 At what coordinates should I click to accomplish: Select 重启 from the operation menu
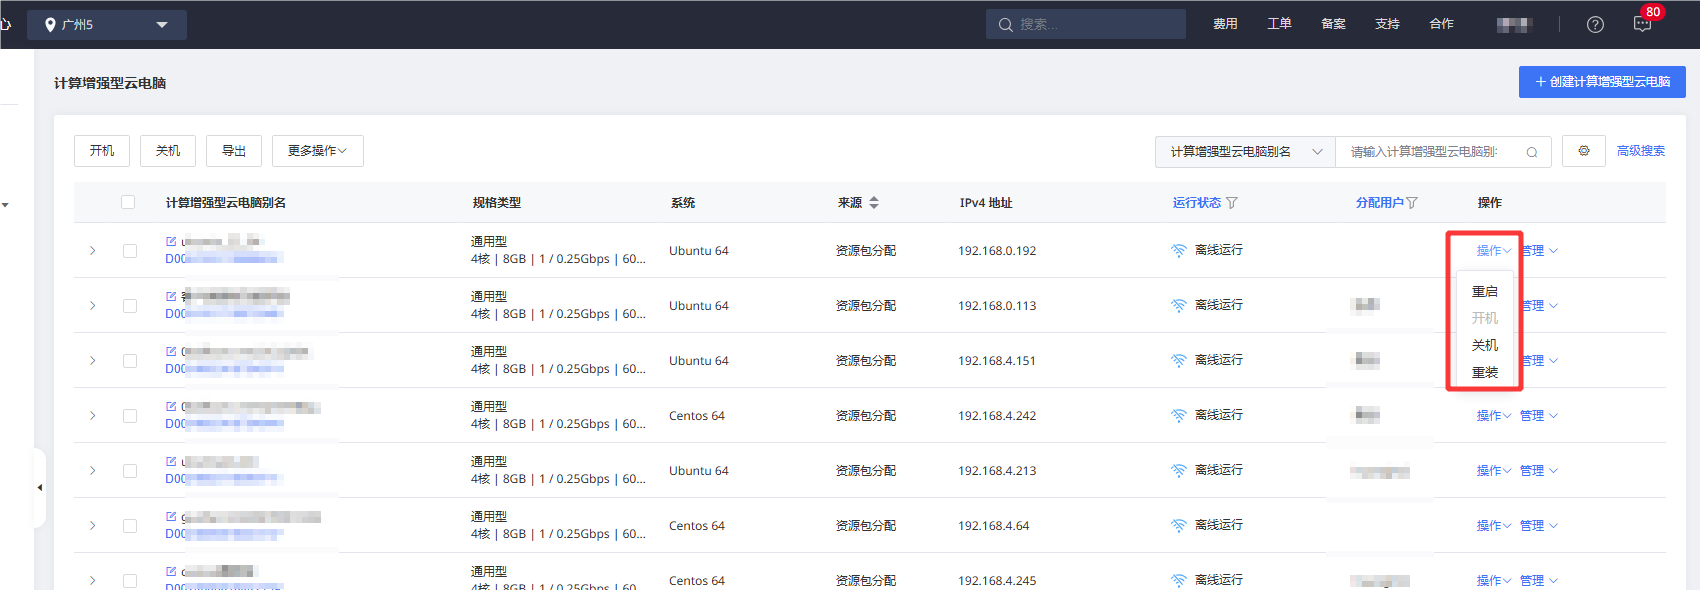coord(1484,291)
